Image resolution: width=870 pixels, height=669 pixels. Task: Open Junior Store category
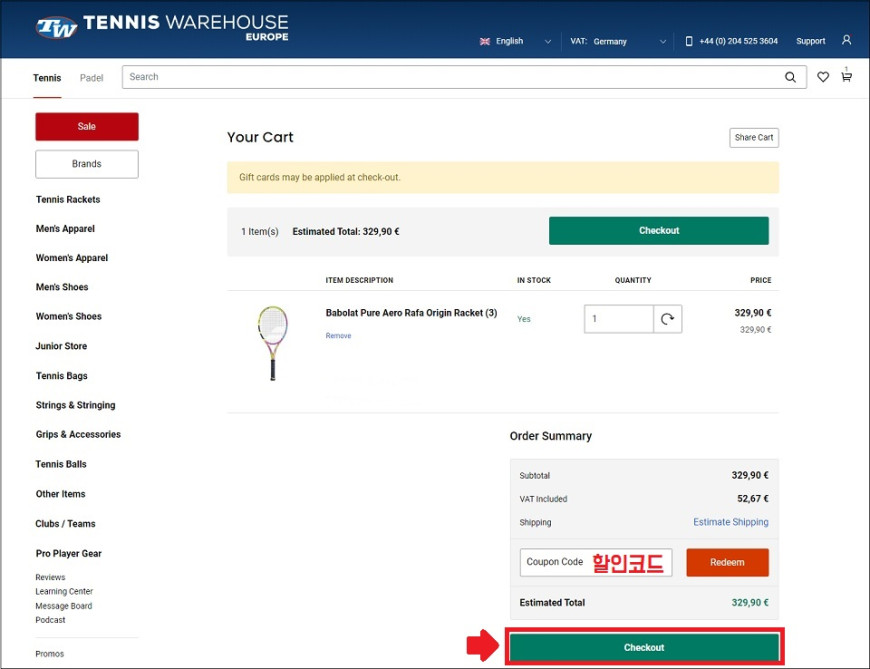(x=61, y=346)
